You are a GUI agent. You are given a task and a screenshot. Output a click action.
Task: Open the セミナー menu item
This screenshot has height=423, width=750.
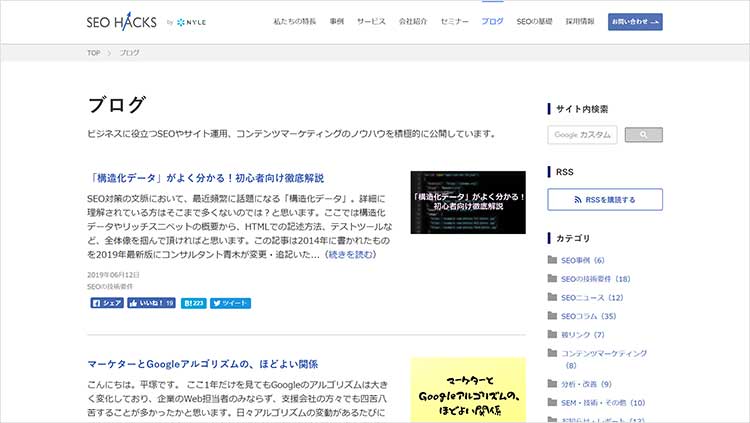[454, 22]
